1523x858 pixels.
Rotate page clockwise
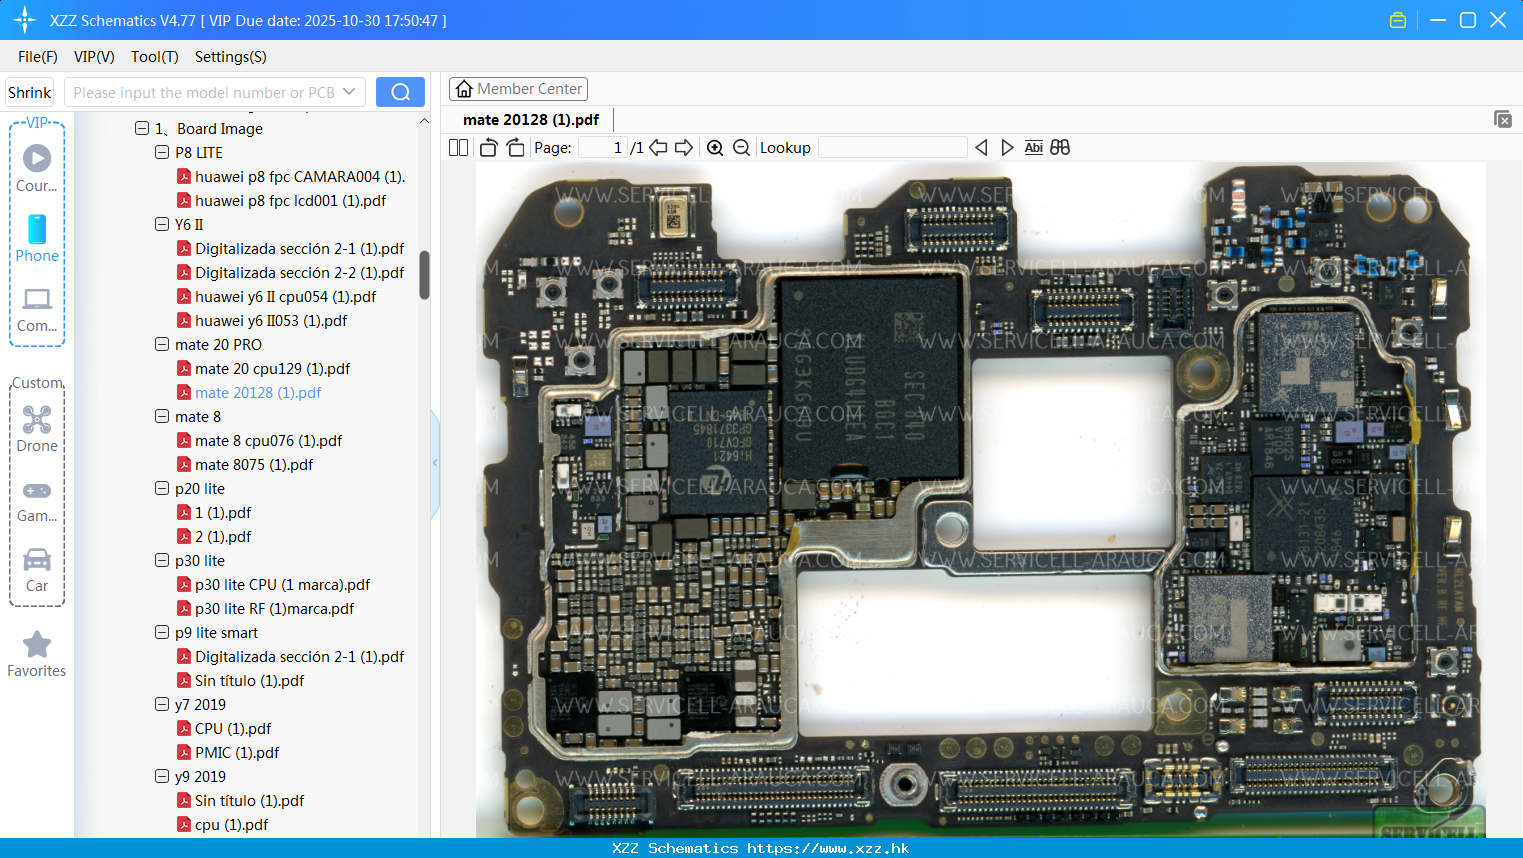(515, 148)
